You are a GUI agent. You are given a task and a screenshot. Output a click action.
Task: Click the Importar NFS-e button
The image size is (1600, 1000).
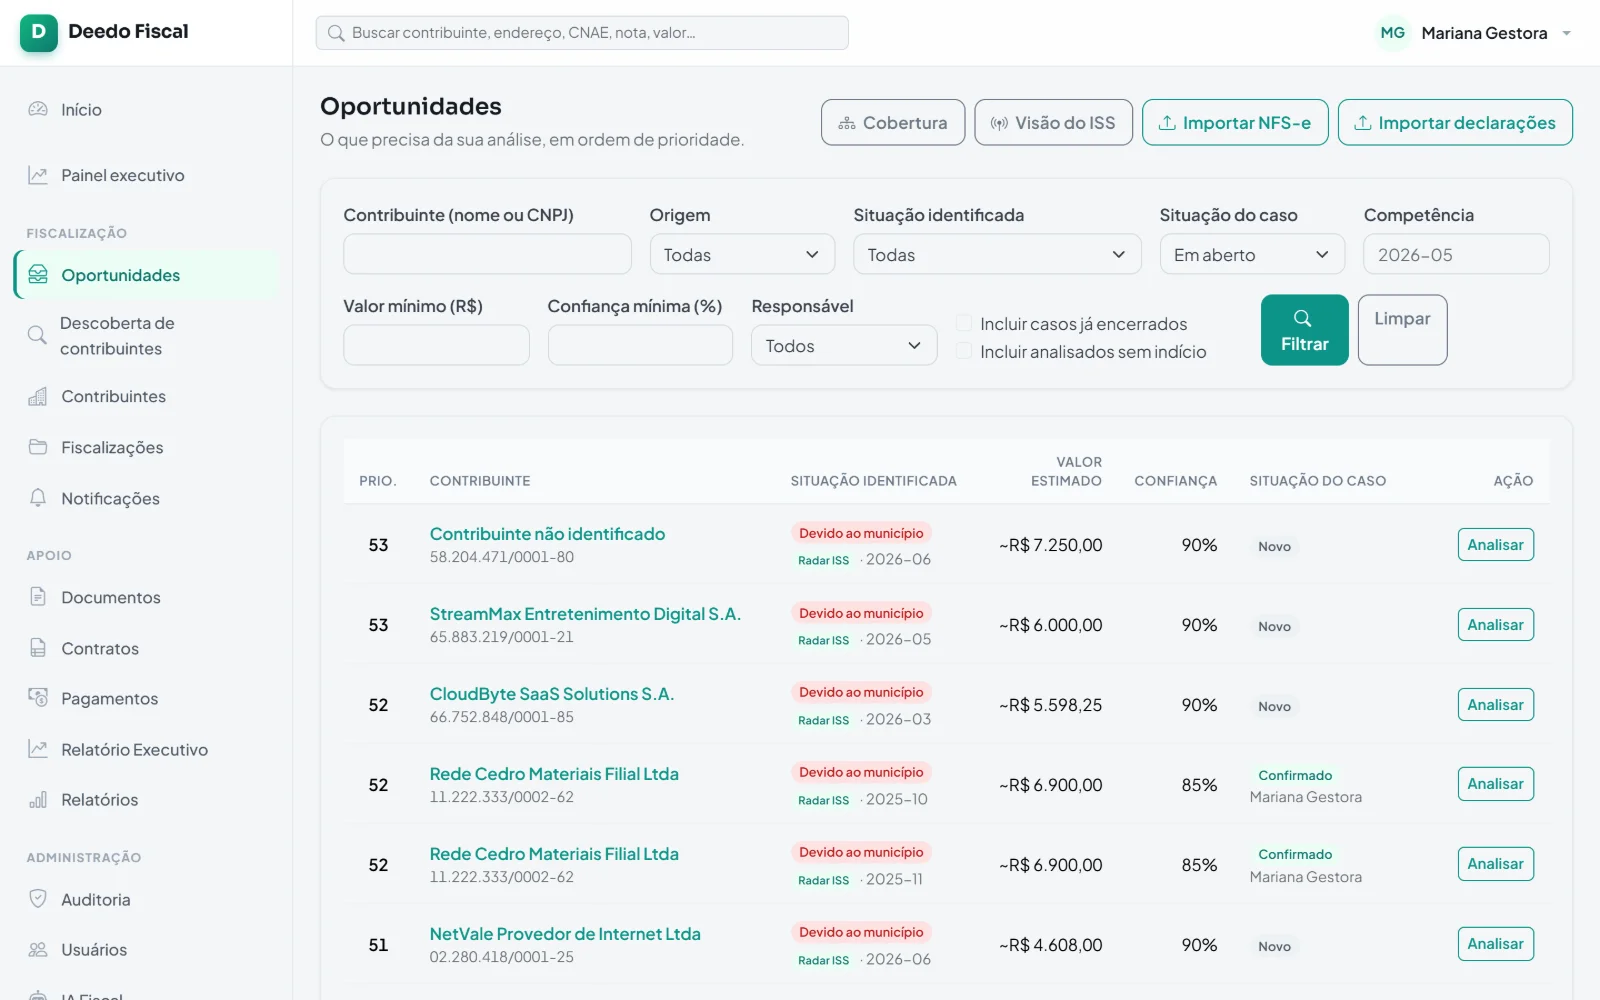coord(1235,122)
